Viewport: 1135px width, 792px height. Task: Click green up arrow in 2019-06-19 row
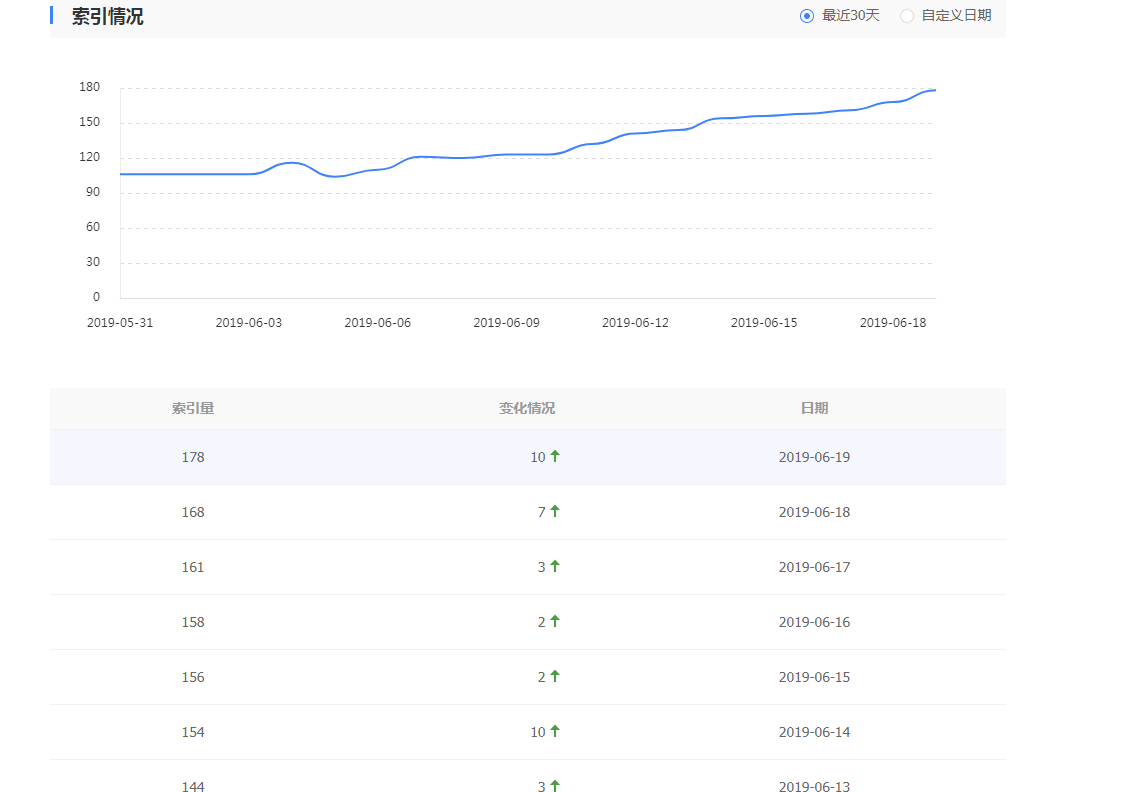555,456
